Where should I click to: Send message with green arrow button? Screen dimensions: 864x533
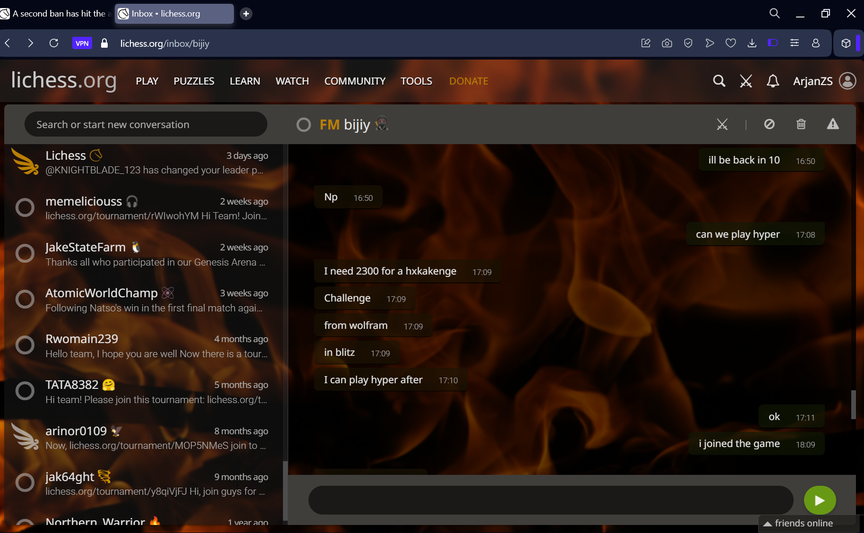(819, 500)
